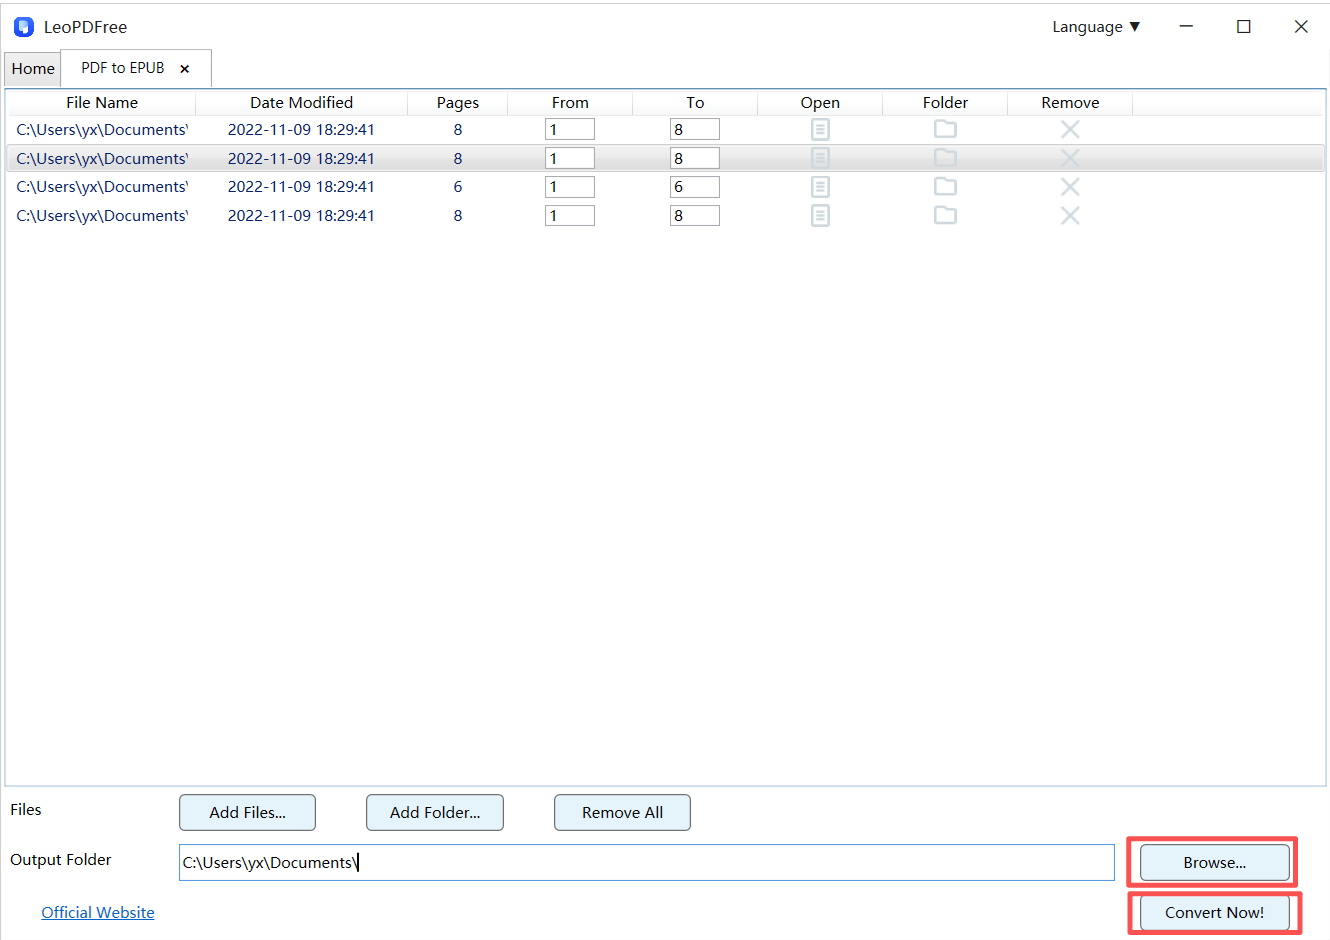Sort by the File Name column header
The width and height of the screenshot is (1330, 940).
click(102, 103)
